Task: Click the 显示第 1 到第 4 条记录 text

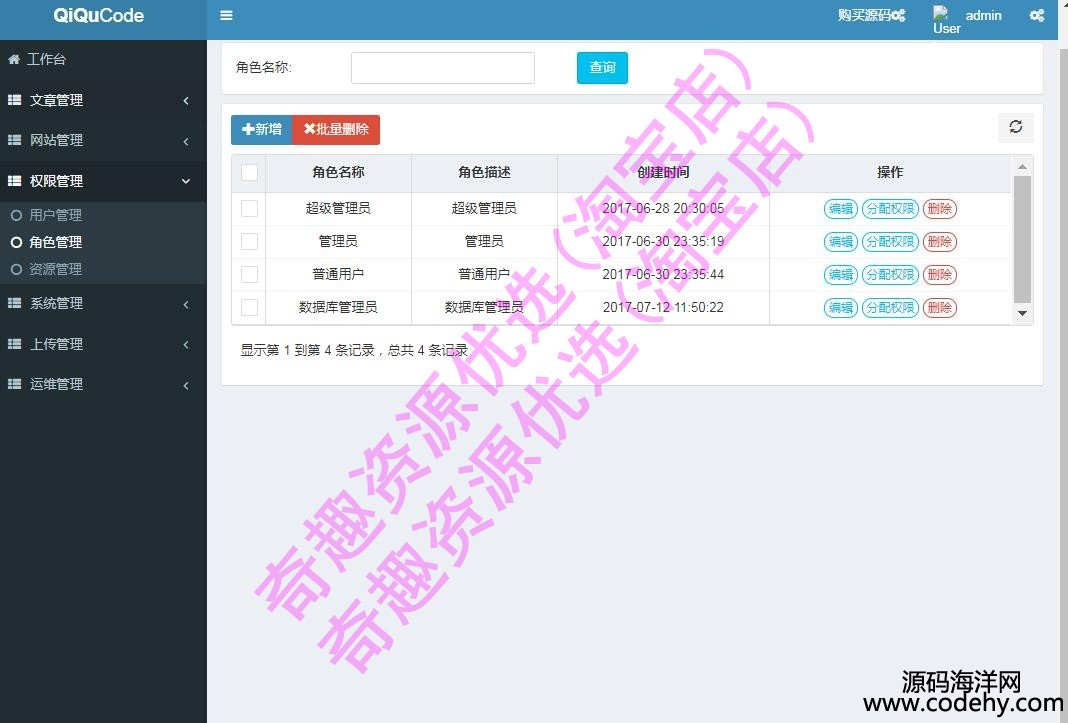Action: pyautogui.click(x=307, y=350)
